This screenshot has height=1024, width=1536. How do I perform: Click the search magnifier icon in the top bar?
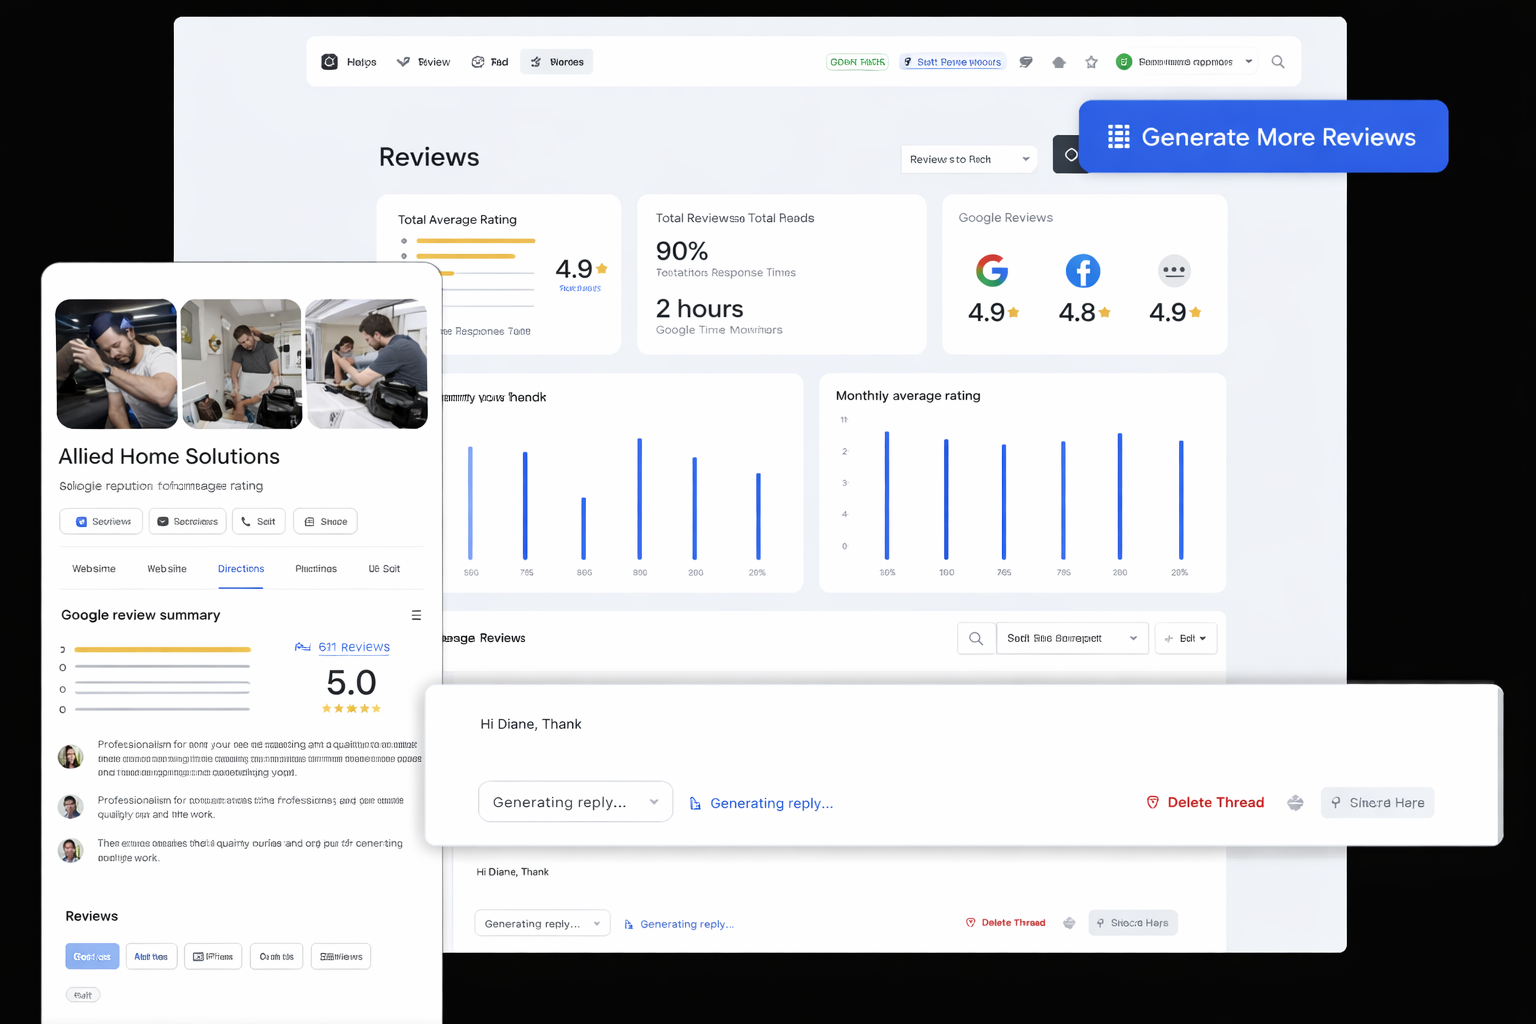1278,62
